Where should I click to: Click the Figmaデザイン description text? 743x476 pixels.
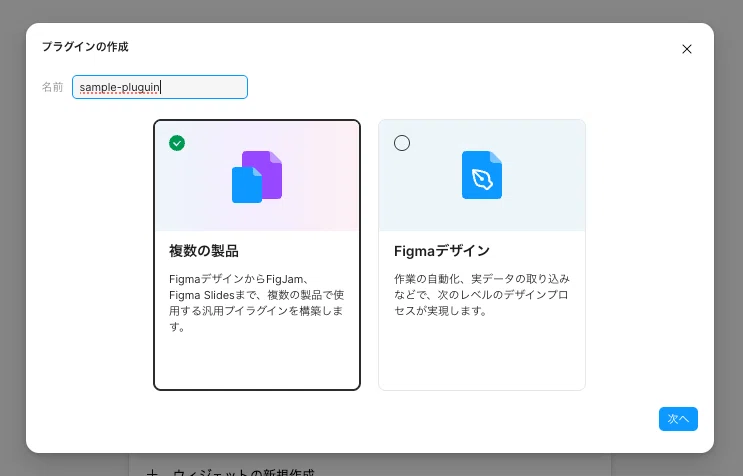point(482,295)
